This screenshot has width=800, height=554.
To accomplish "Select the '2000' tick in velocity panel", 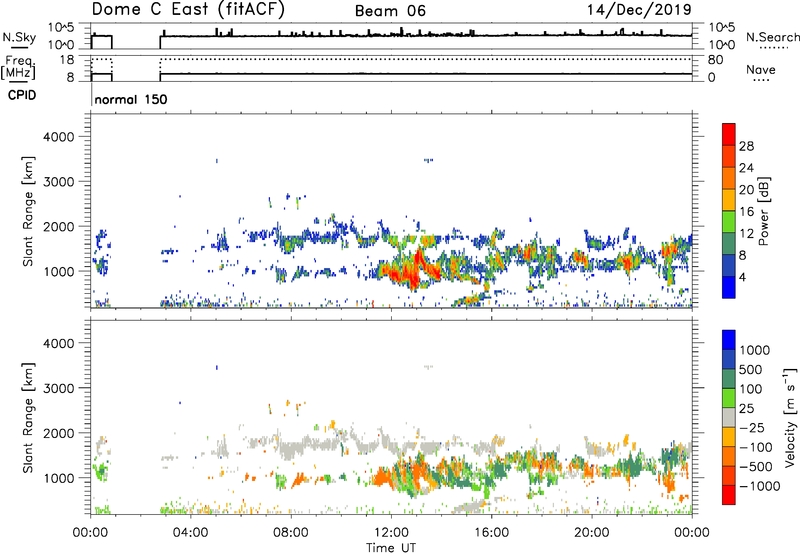I will point(58,433).
